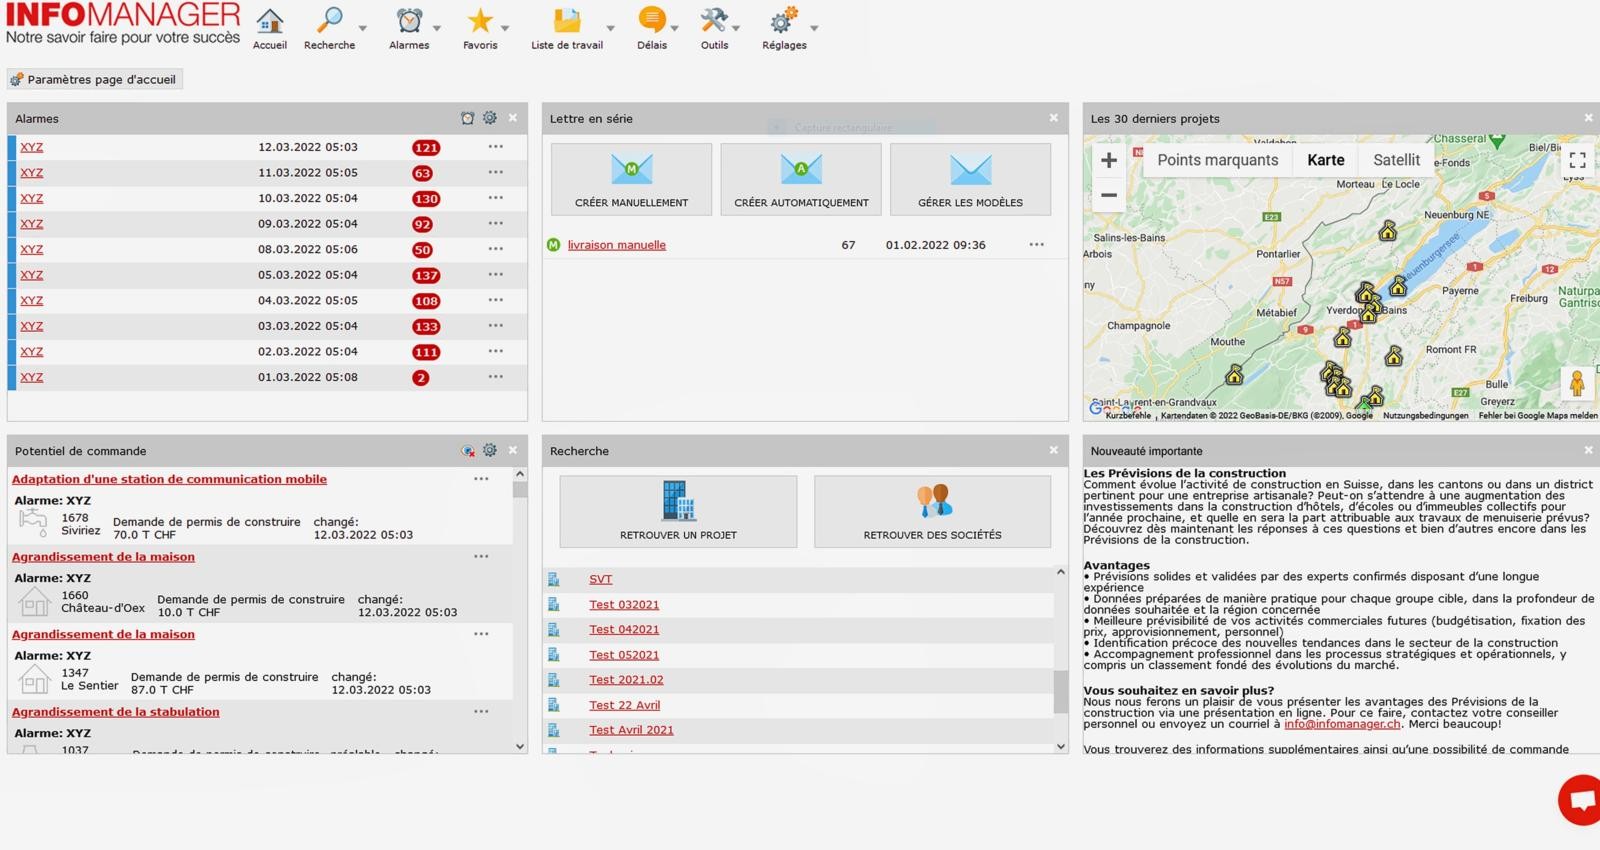Click Paramètres page d'accueil button

click(x=94, y=79)
